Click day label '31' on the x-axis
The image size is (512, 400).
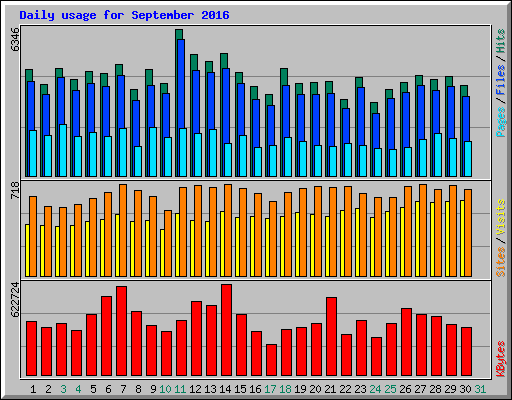coord(480,389)
